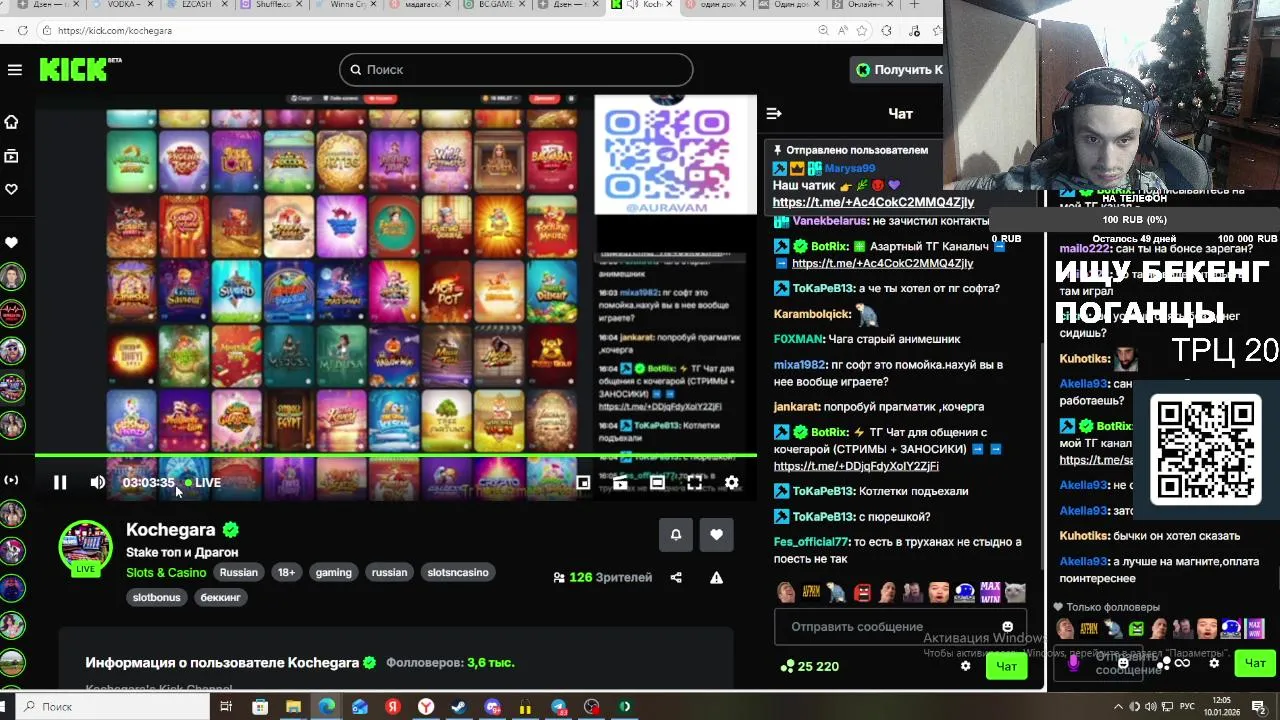This screenshot has height=720, width=1280.
Task: Click the 25 220 channel points counter
Action: (x=810, y=666)
